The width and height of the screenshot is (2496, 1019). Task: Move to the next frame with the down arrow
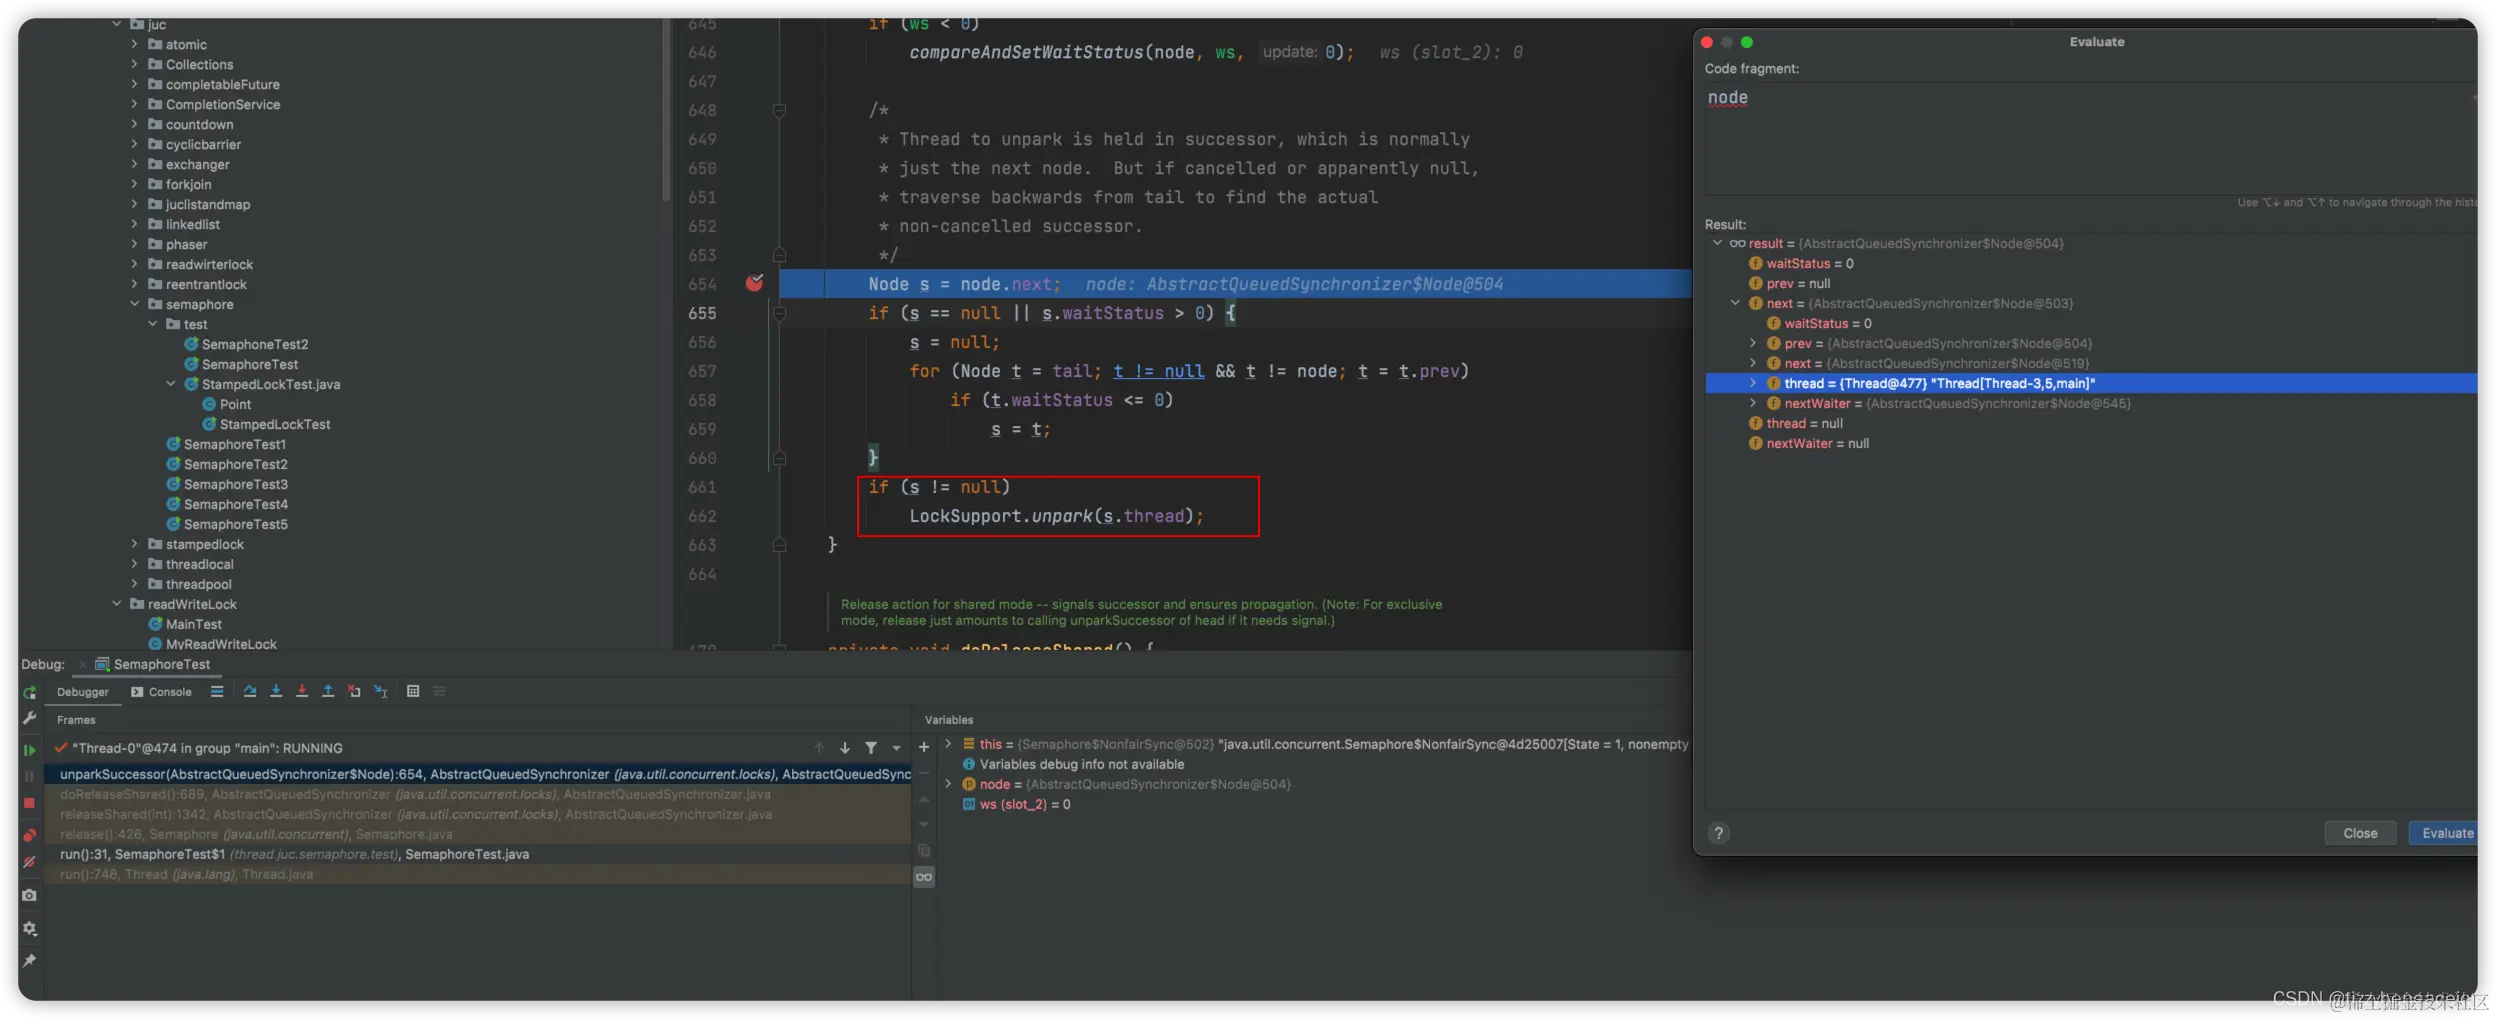[x=845, y=748]
